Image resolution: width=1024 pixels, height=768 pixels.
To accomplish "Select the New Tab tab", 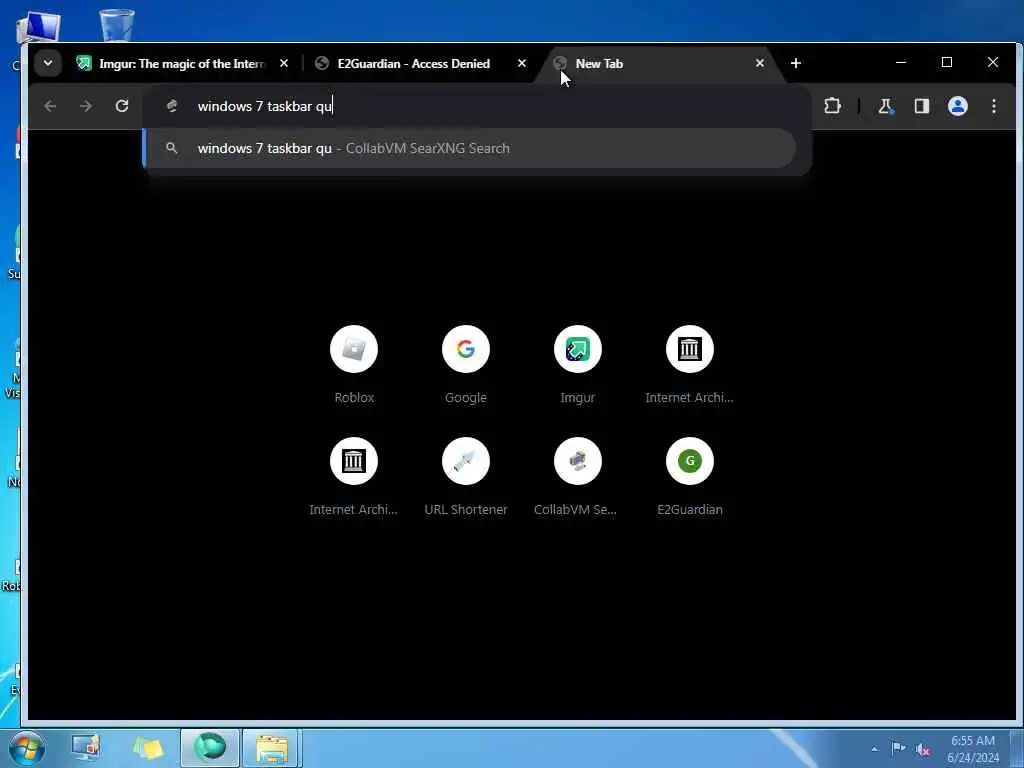I will click(x=660, y=63).
